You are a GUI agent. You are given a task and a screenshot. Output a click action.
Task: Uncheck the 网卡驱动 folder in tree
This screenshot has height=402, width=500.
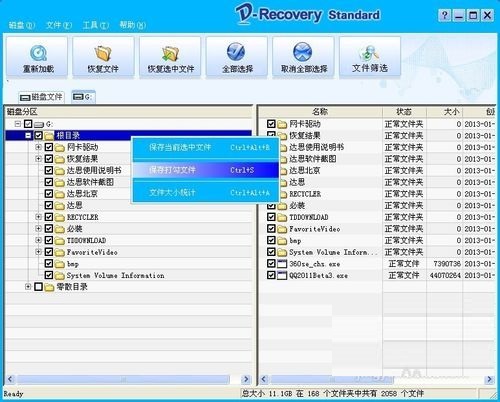49,147
